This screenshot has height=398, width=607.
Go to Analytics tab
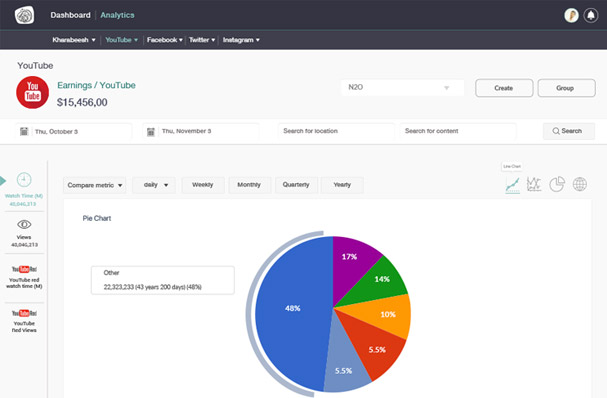pos(117,15)
